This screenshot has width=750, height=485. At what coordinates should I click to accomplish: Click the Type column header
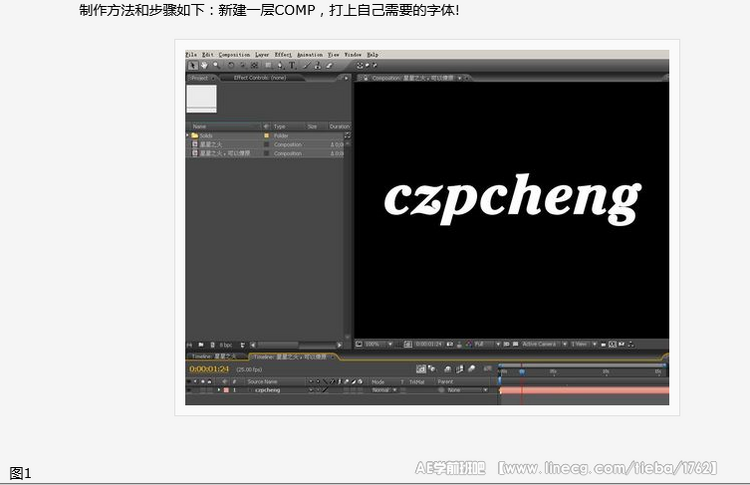(279, 126)
